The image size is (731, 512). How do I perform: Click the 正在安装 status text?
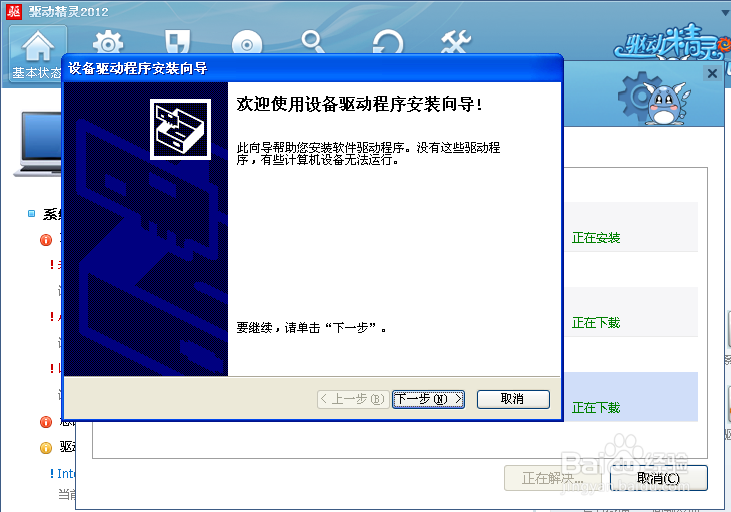tap(596, 238)
